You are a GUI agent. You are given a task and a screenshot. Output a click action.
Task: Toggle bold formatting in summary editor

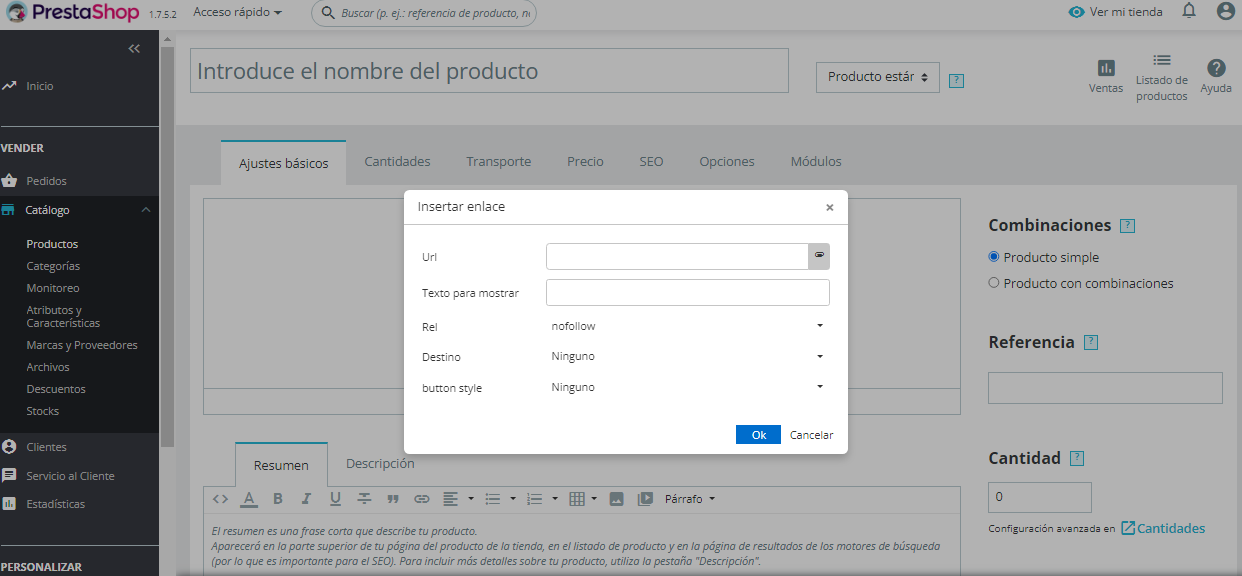(x=278, y=498)
